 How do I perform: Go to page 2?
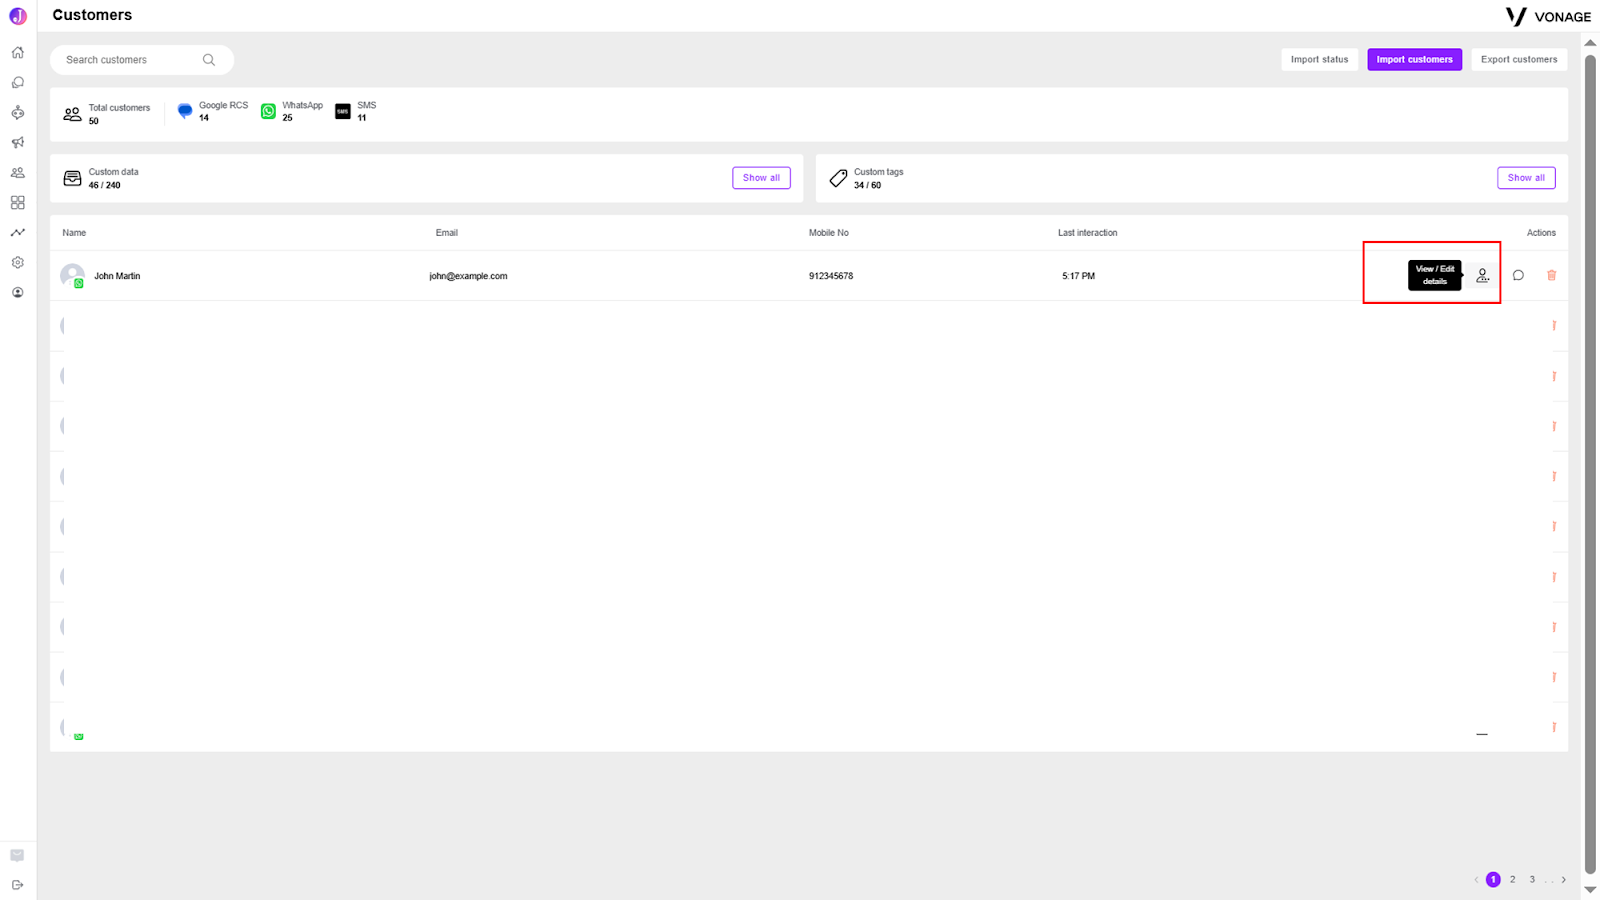tap(1513, 880)
